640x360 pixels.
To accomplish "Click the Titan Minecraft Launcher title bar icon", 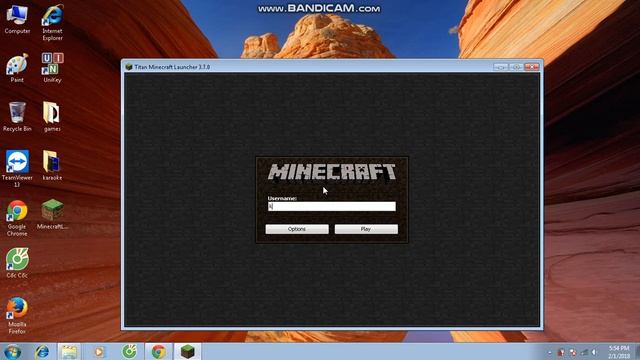I will [129, 67].
